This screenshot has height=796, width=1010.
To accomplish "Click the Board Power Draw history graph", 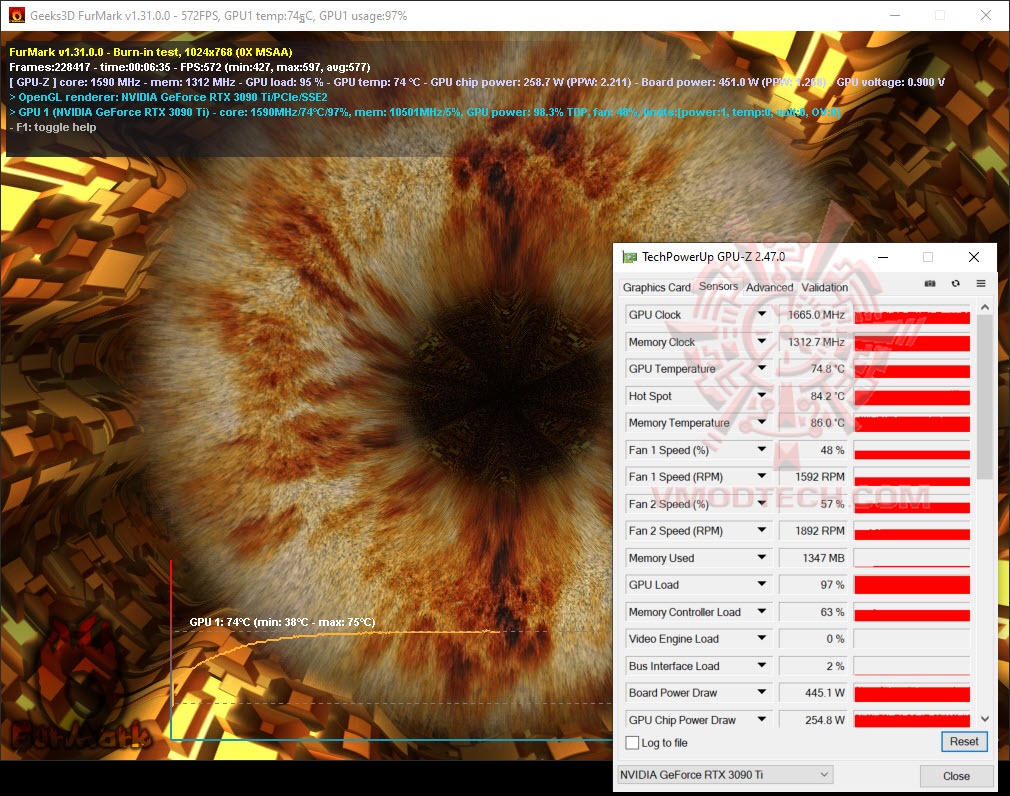I will [x=911, y=693].
